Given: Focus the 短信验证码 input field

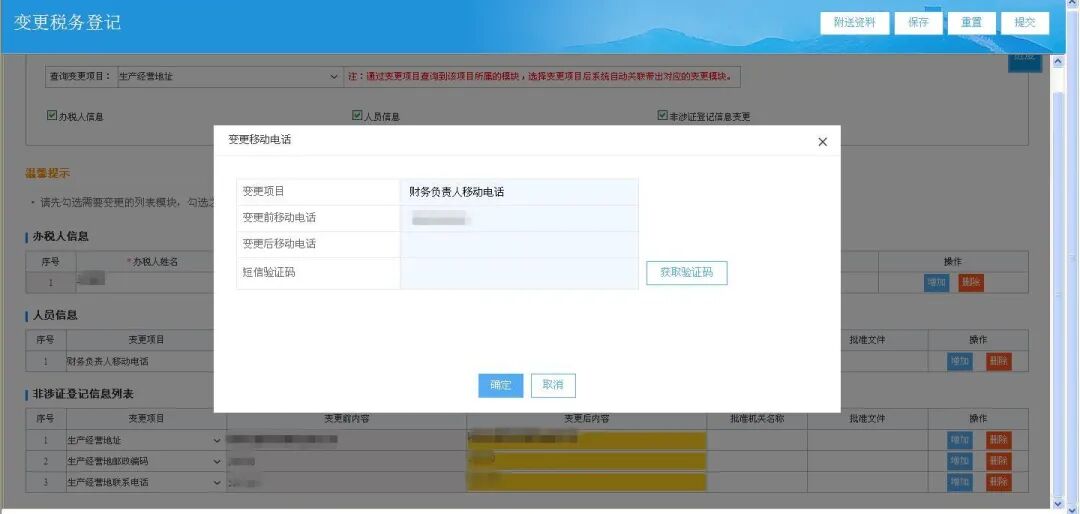Looking at the screenshot, I should 519,273.
